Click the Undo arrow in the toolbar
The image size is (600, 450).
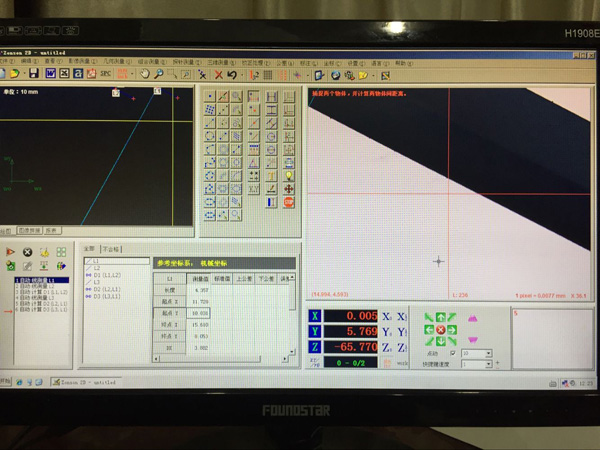tap(232, 74)
